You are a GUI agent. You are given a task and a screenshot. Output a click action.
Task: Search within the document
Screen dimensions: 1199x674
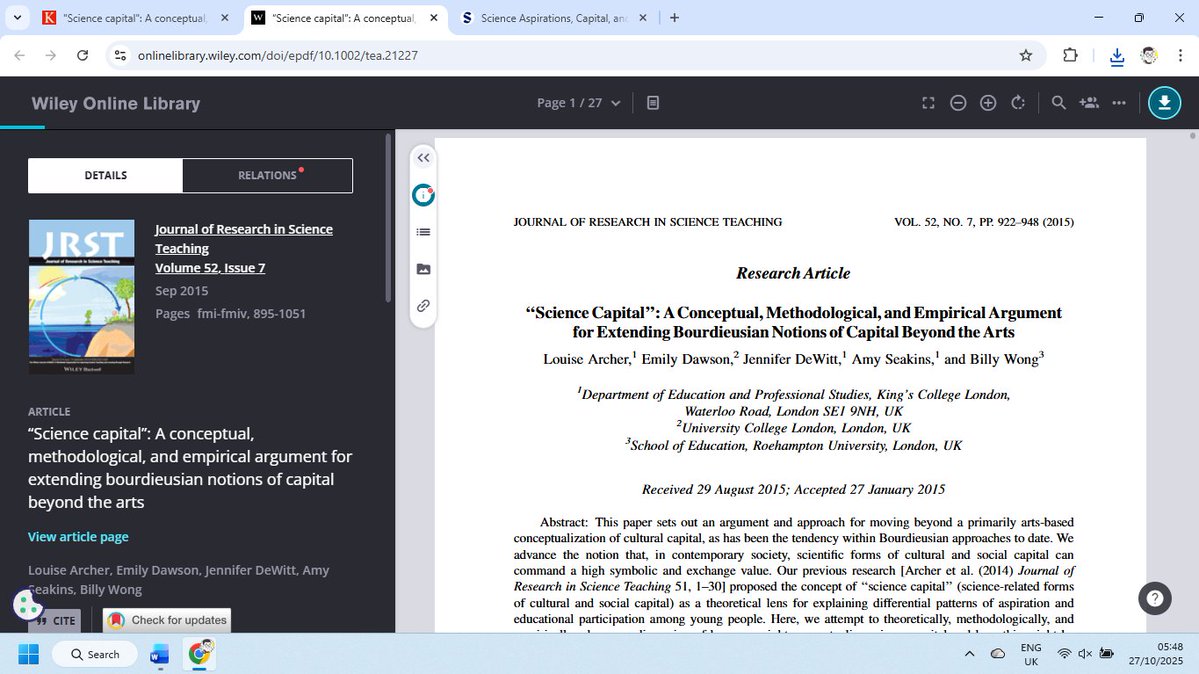(x=1058, y=103)
